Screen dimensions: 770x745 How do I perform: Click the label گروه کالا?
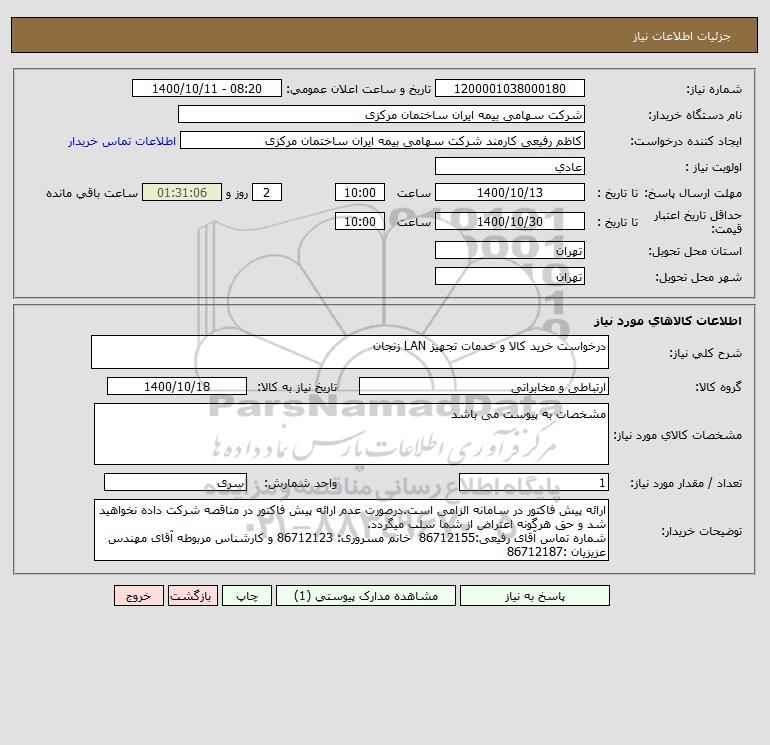pyautogui.click(x=718, y=387)
